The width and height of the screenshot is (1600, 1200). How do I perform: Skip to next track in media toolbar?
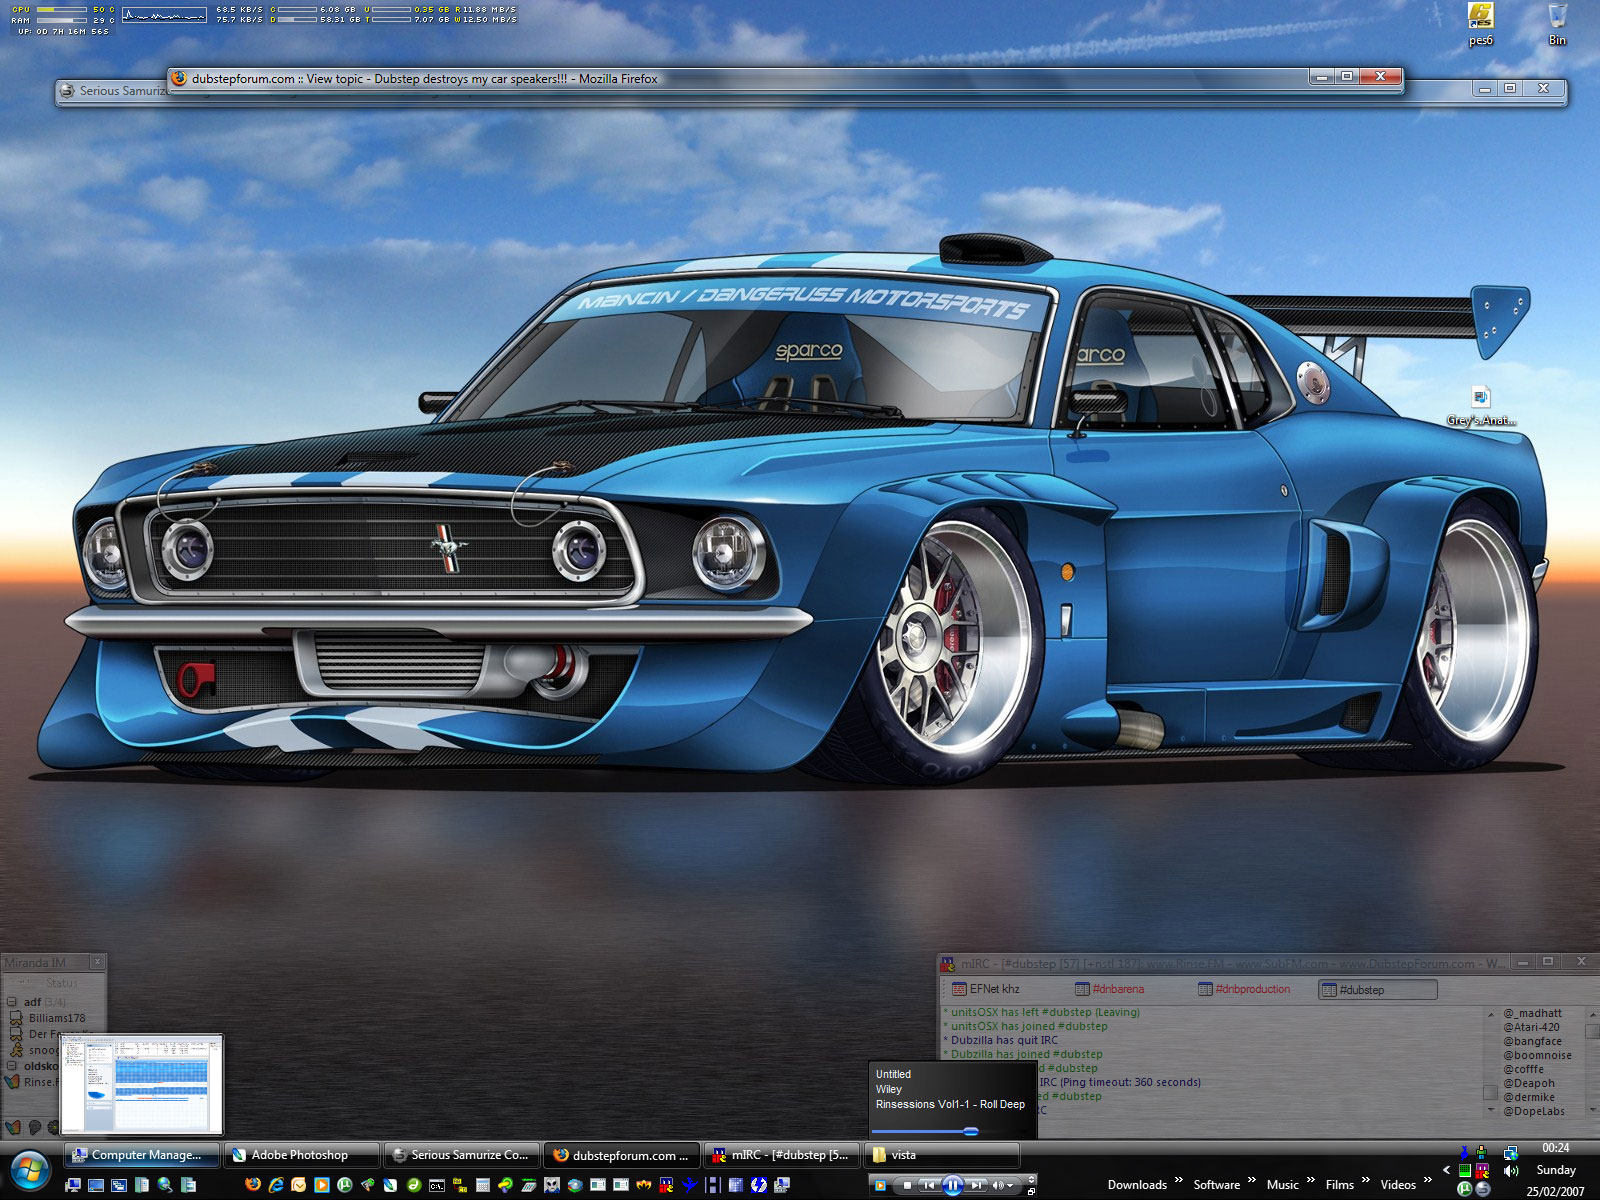click(977, 1185)
